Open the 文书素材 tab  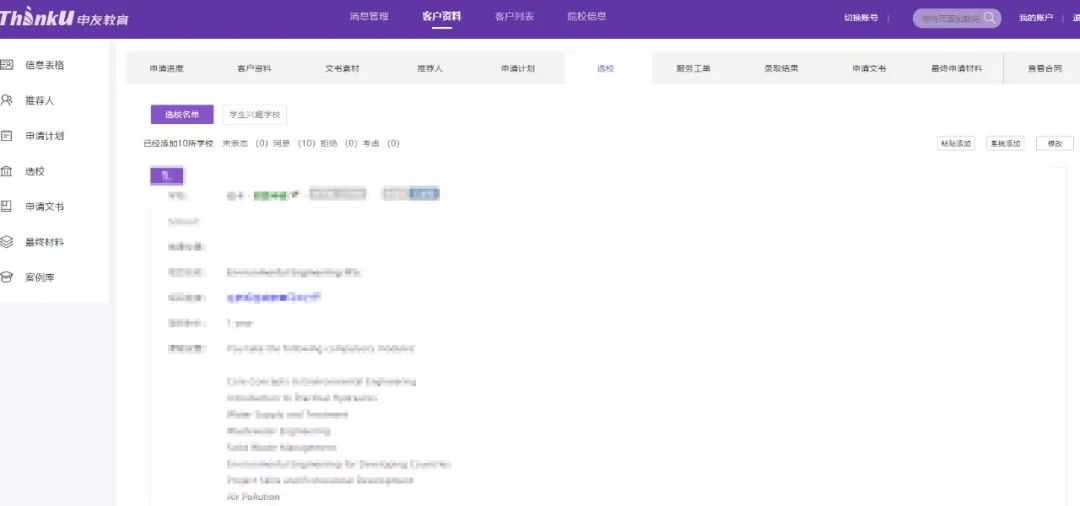342,69
